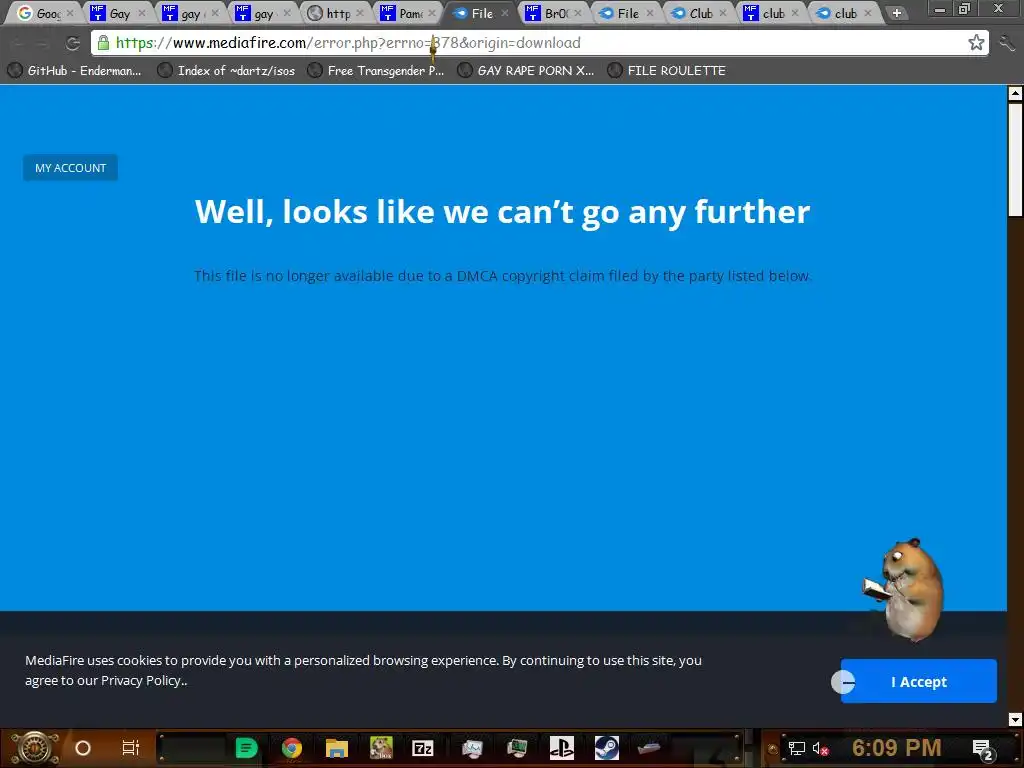Image resolution: width=1024 pixels, height=768 pixels.
Task: Open Cortana circle icon on taskbar
Action: [x=83, y=748]
